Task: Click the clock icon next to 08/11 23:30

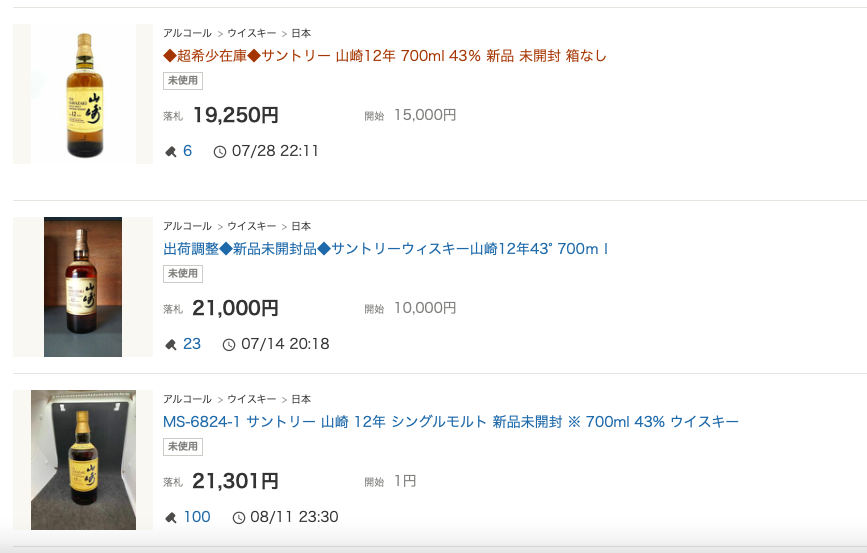Action: click(238, 518)
